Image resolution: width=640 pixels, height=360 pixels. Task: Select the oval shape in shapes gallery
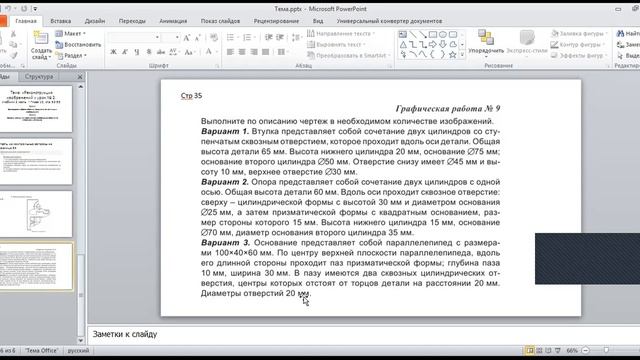(x=443, y=35)
